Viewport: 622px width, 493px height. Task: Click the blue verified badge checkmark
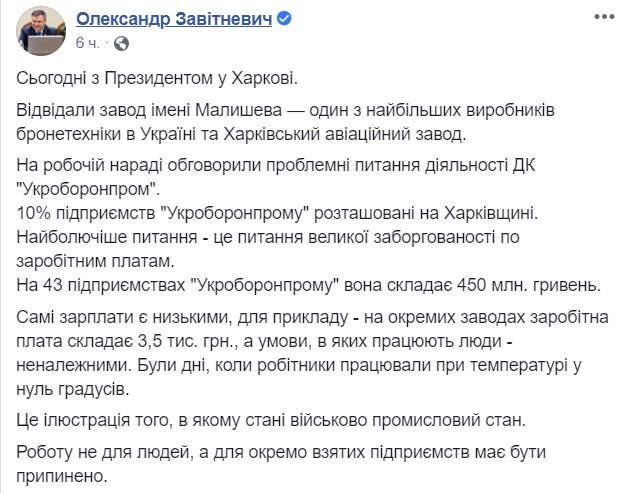(284, 19)
